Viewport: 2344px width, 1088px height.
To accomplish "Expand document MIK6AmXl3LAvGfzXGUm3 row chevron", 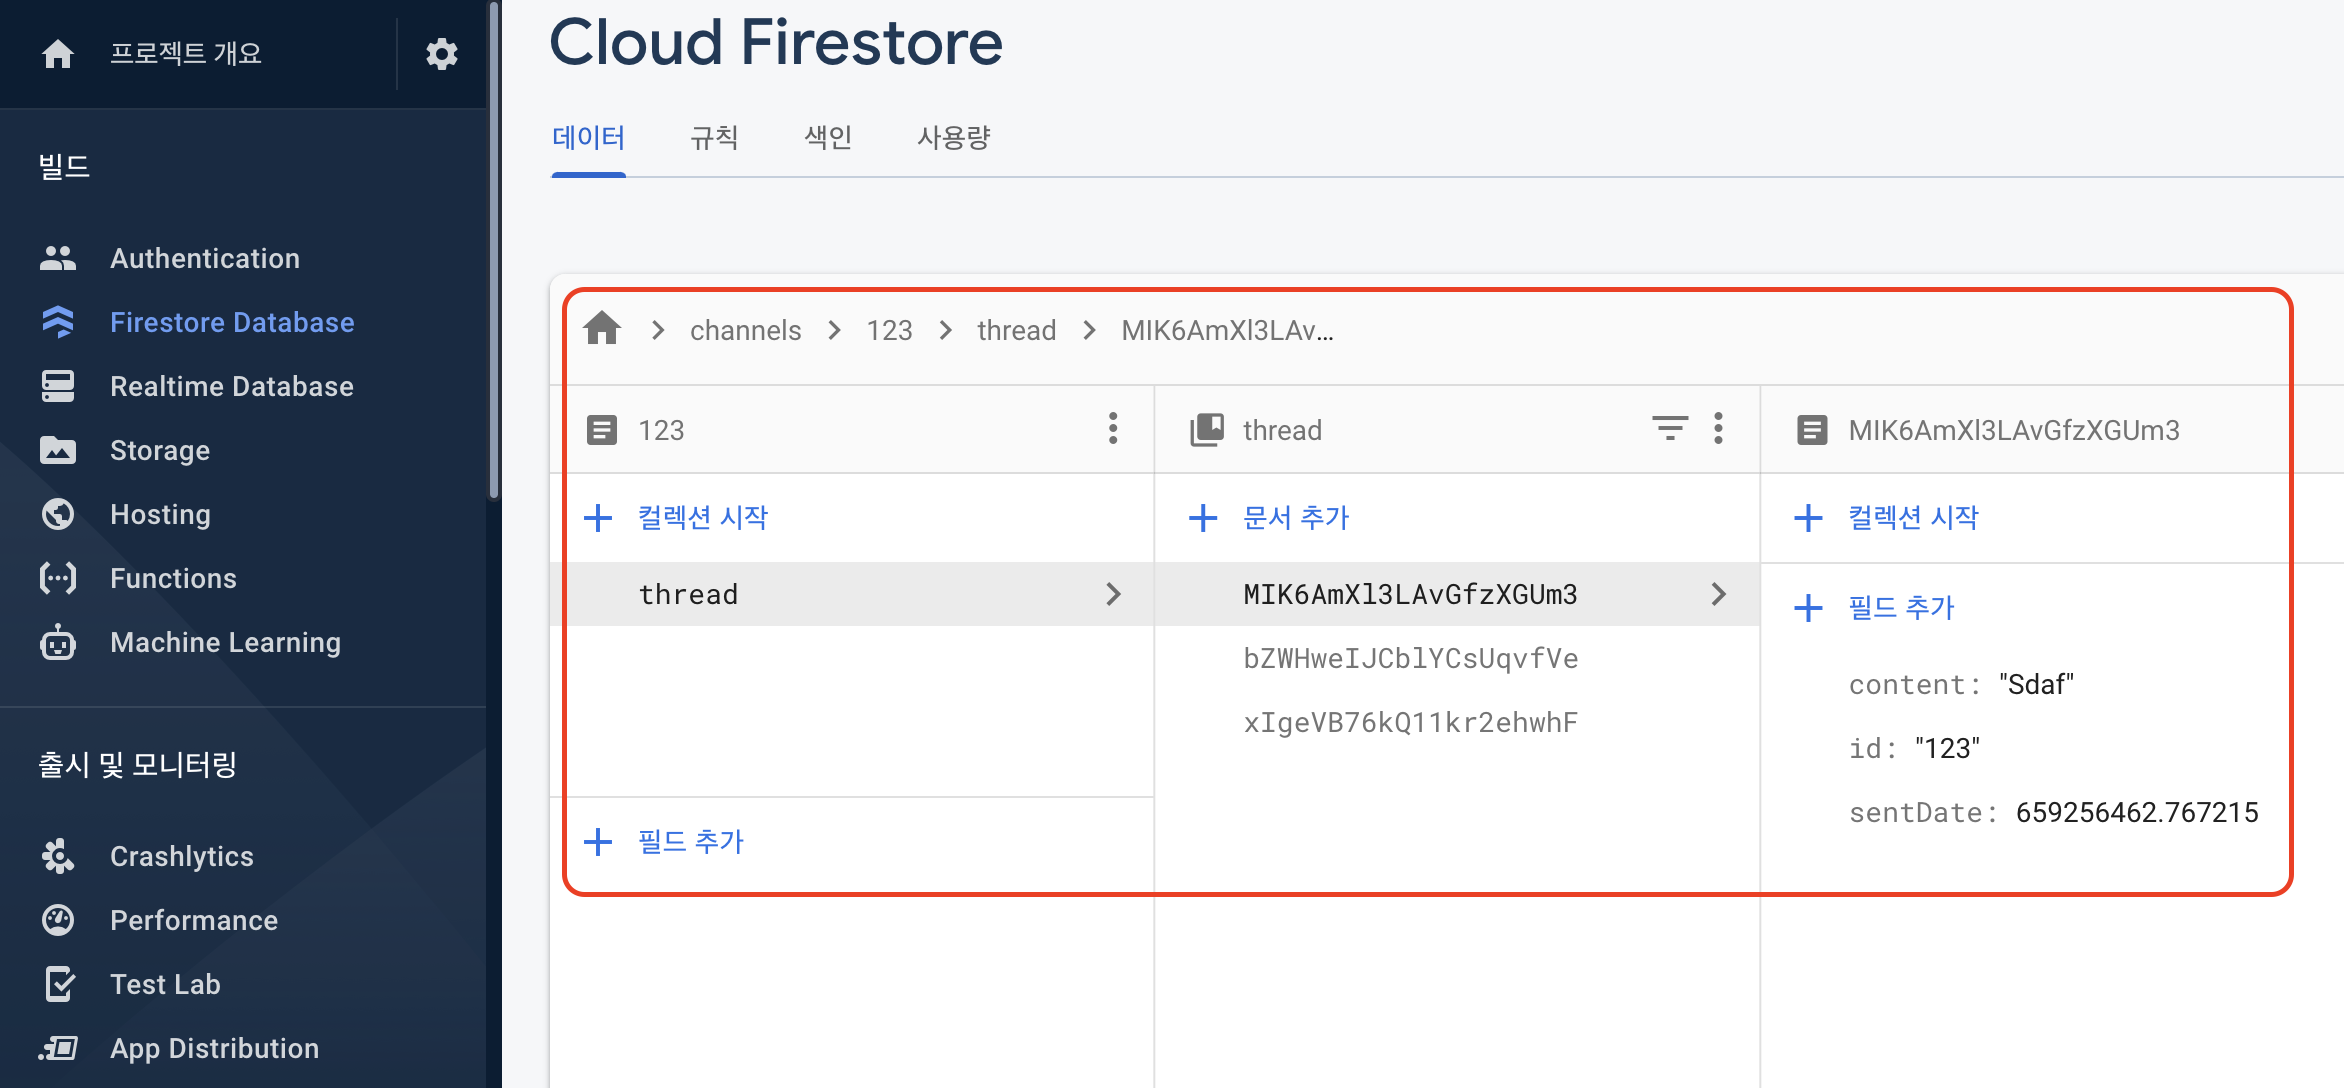I will (1718, 594).
